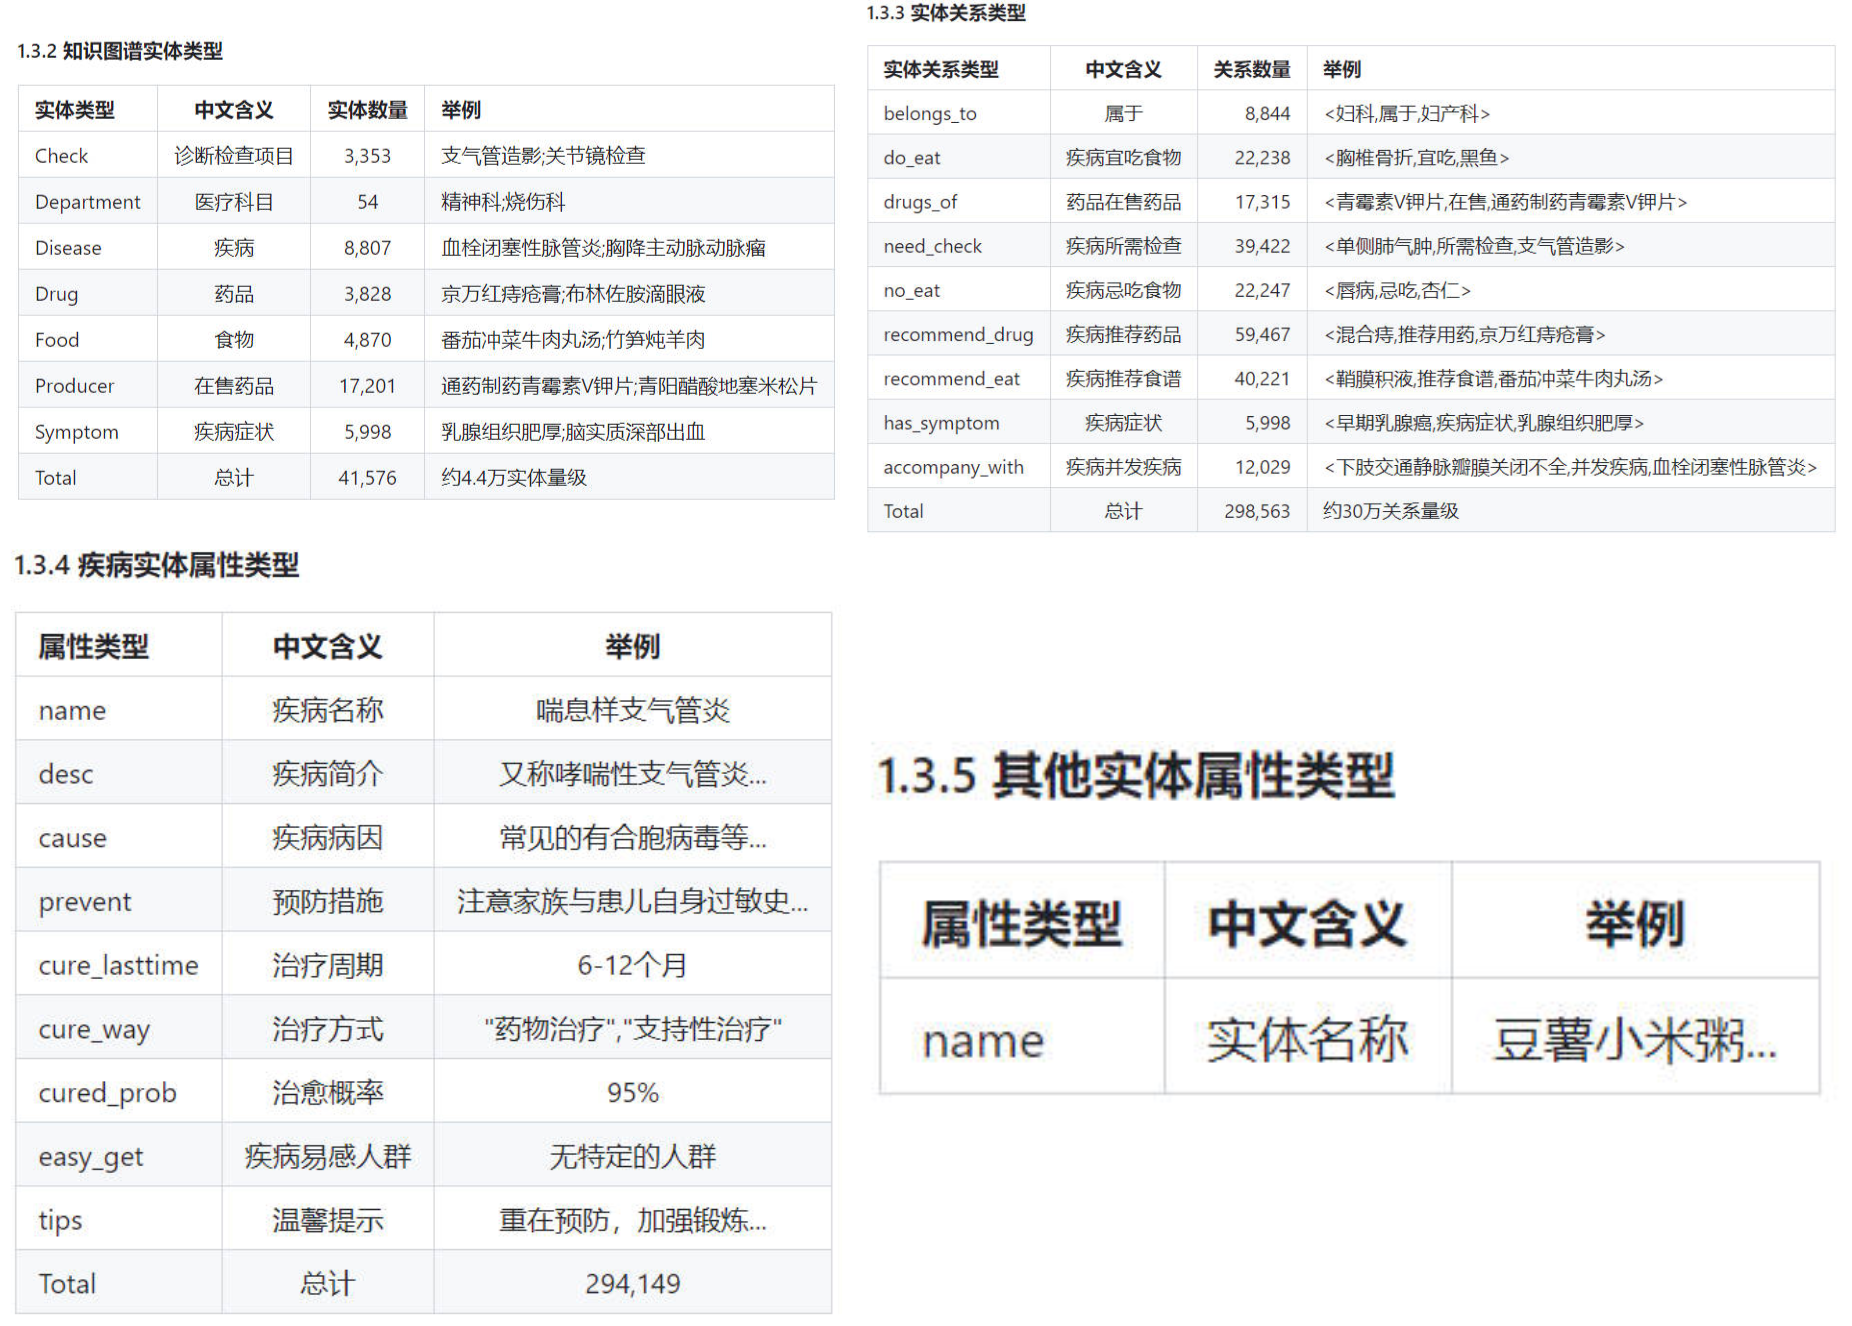Screen dimensions: 1852x1326
Task: Select the 'recommend_drug' relation cell
Action: click(x=958, y=335)
